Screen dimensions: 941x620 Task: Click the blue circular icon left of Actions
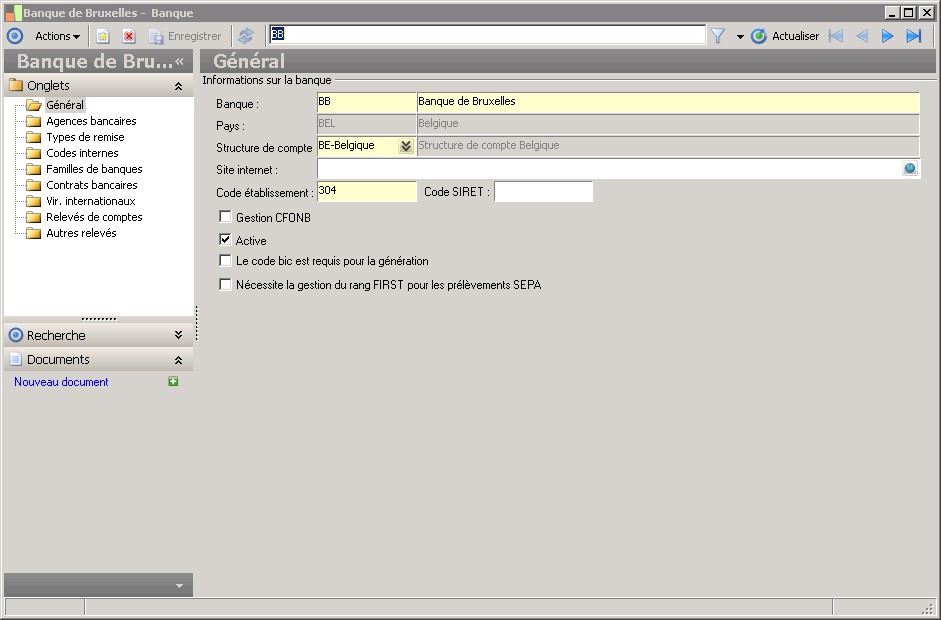[15, 36]
